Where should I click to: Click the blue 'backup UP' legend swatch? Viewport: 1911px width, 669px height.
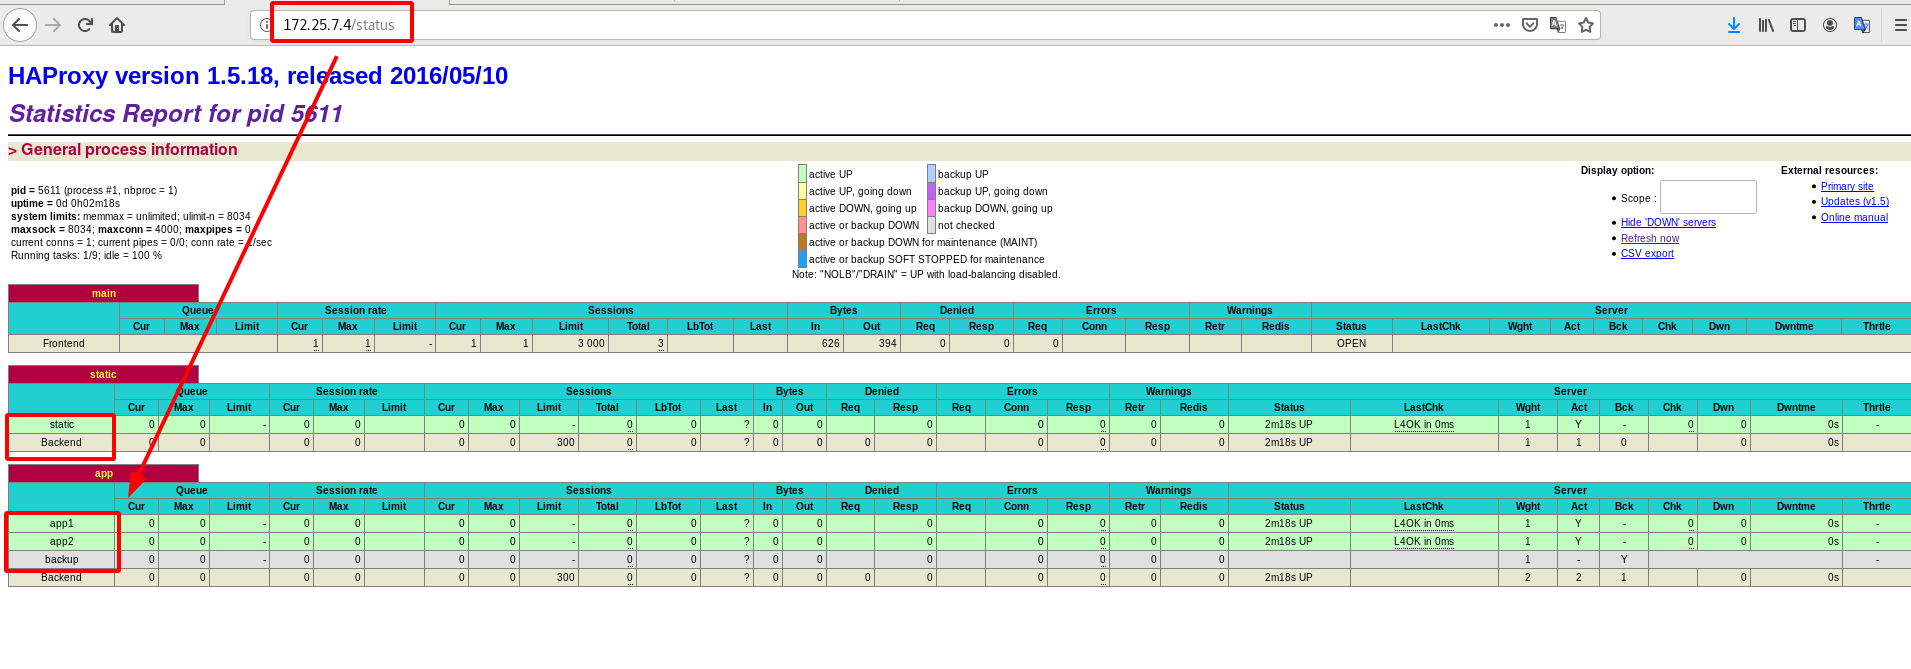coord(931,173)
